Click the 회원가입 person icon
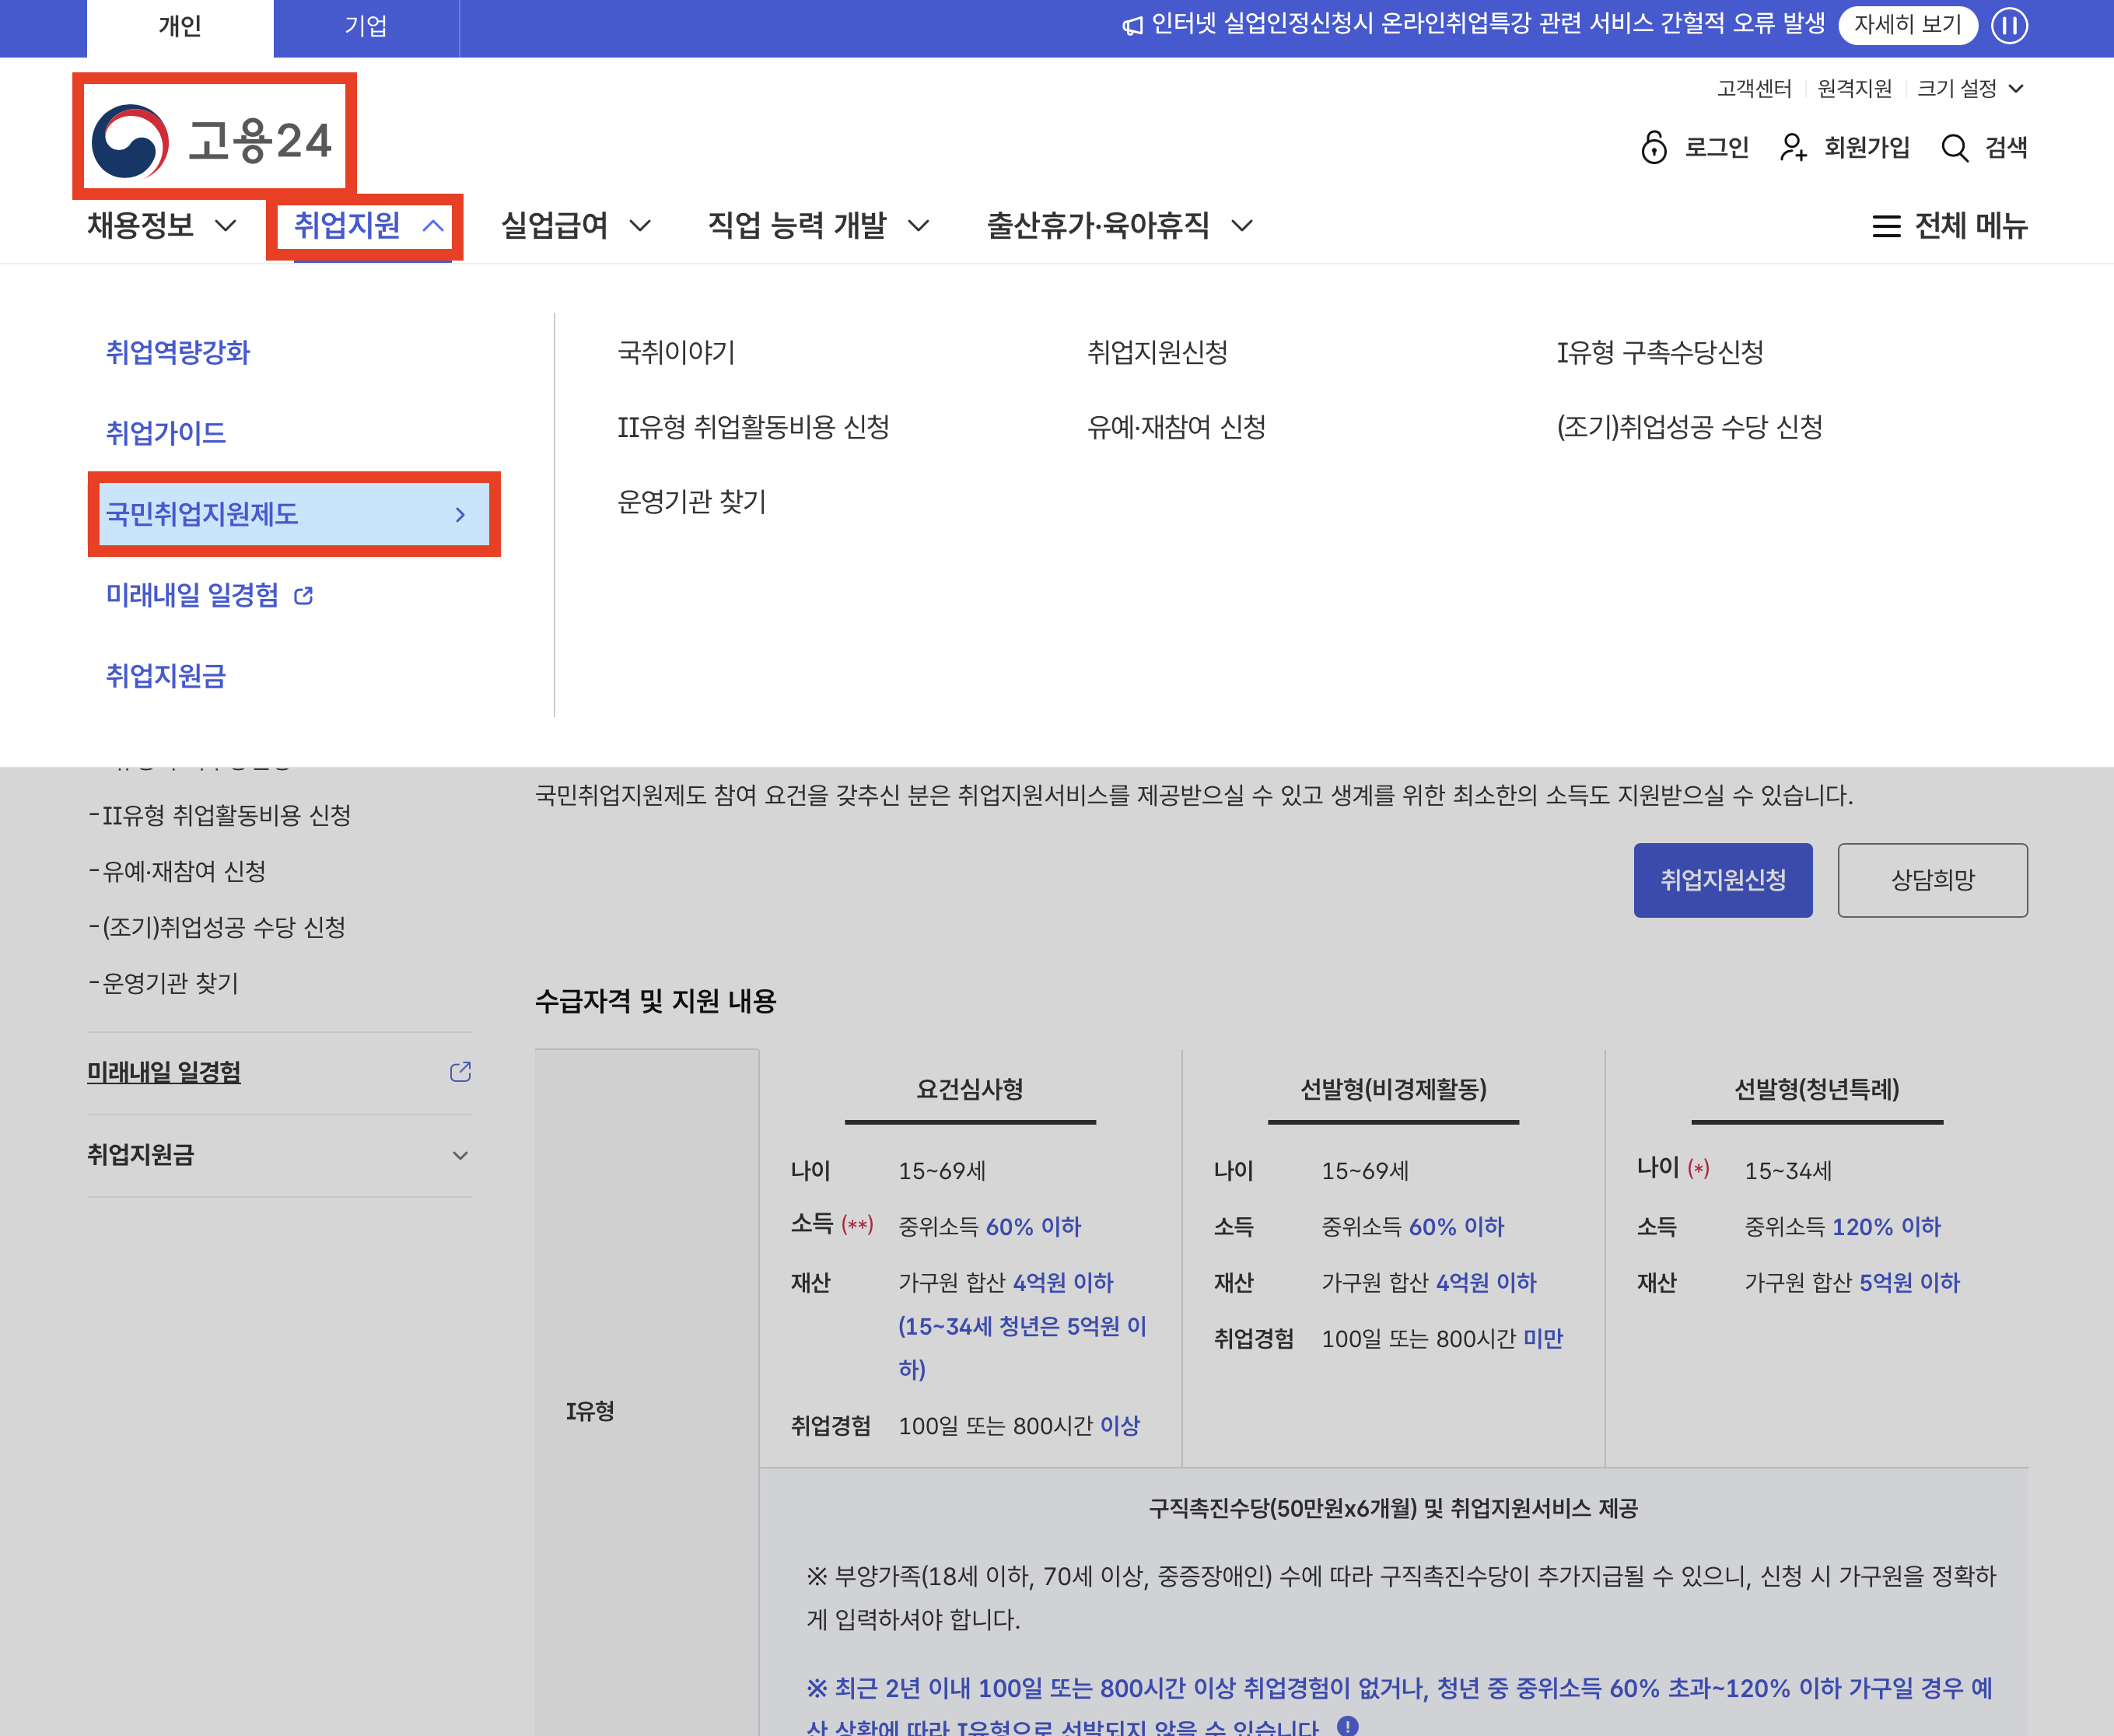The image size is (2114, 1736). pos(1793,147)
